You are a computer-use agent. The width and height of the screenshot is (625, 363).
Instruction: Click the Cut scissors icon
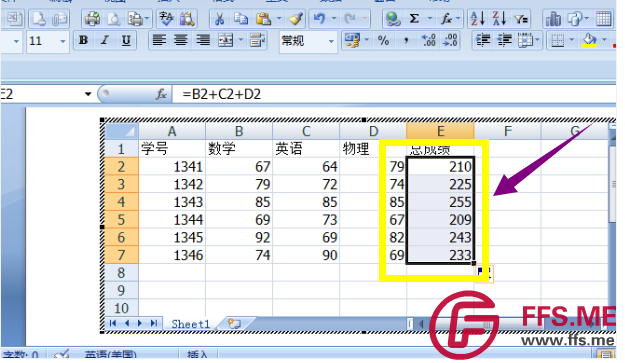219,18
